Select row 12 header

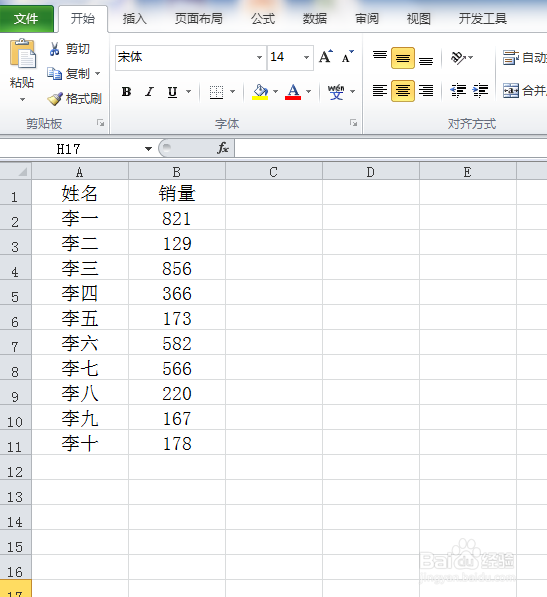click(x=16, y=467)
